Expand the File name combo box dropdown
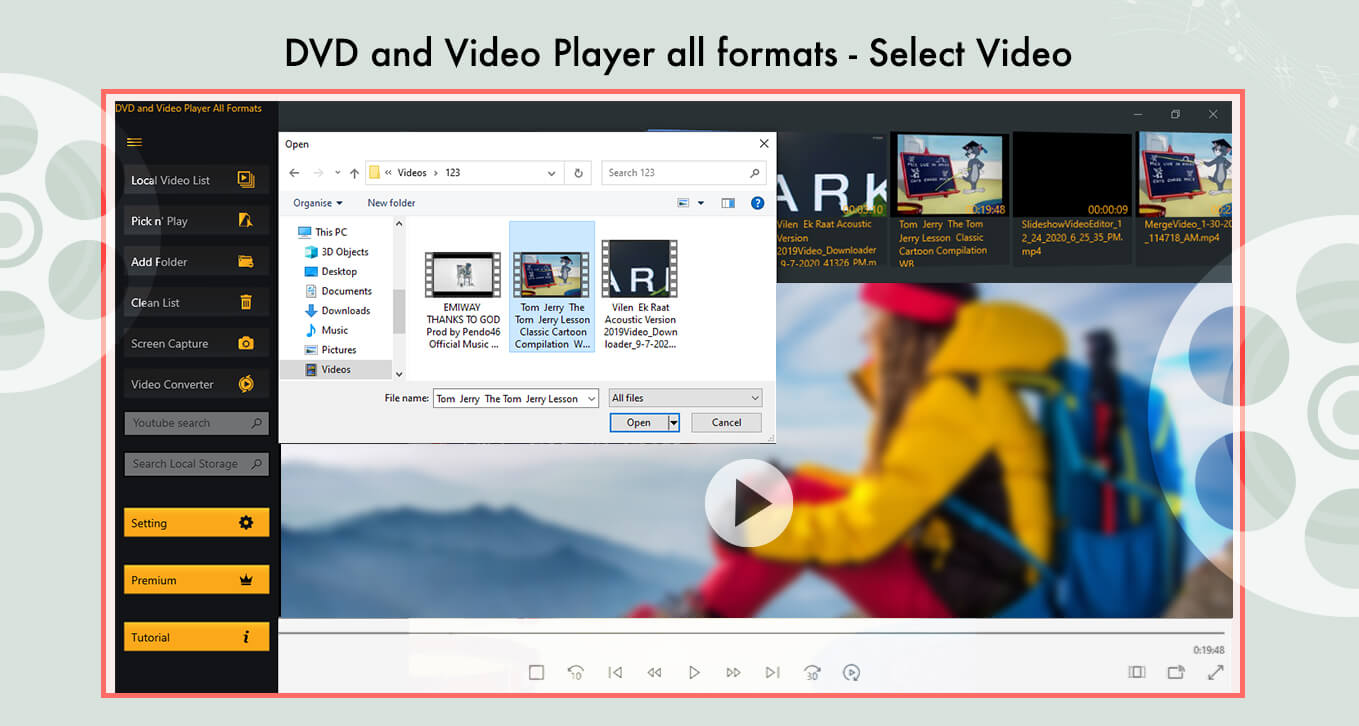This screenshot has height=726, width=1359. tap(590, 398)
